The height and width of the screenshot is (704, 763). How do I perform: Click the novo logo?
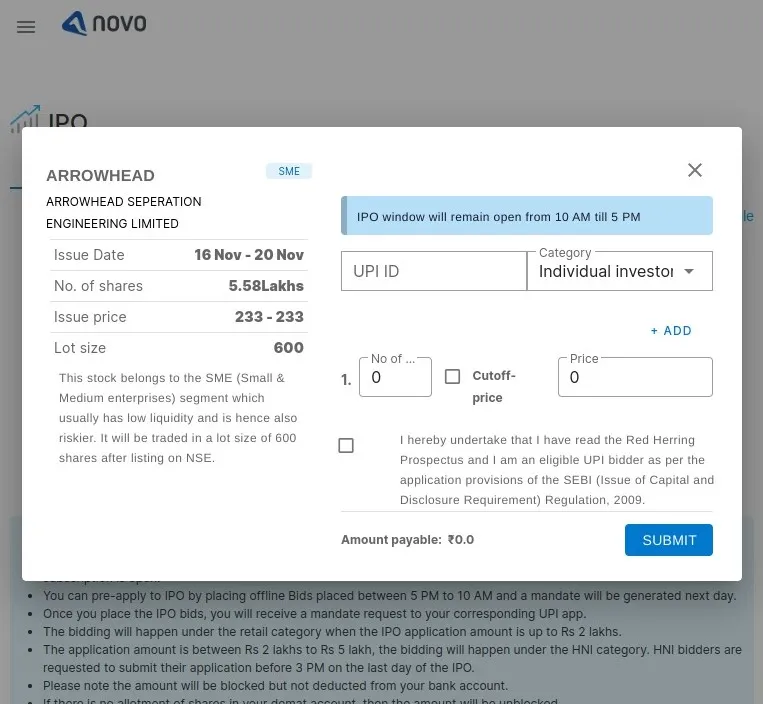click(104, 23)
